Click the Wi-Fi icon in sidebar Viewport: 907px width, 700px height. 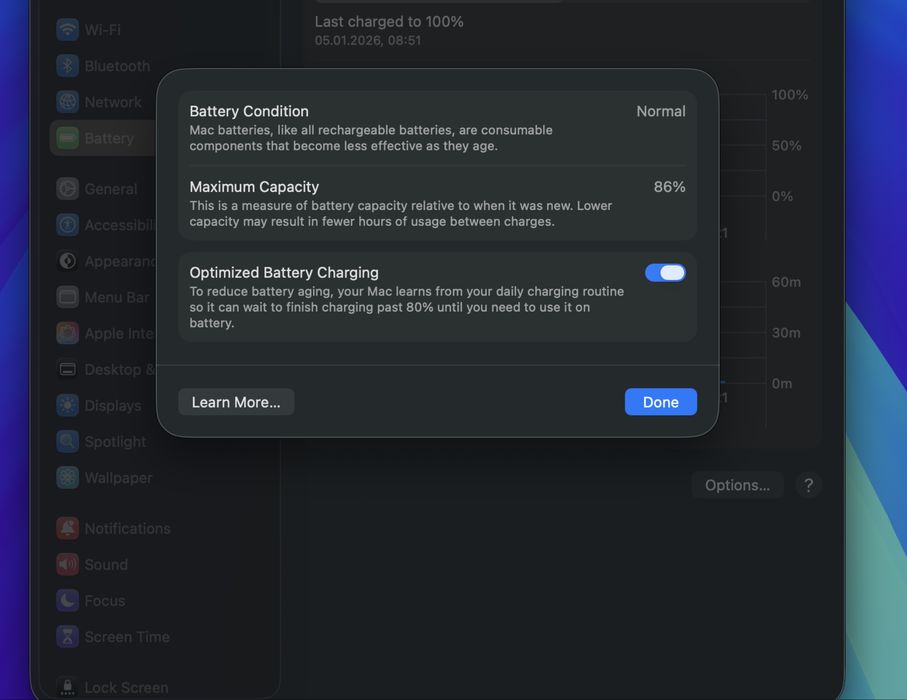pos(67,30)
